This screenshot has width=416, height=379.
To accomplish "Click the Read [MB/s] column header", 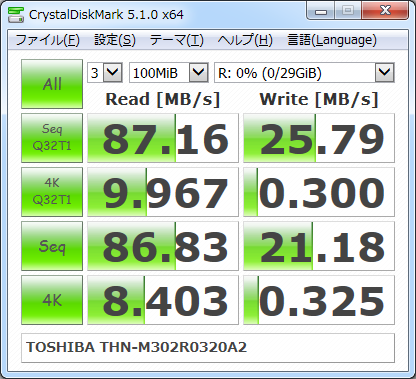I will pos(163,99).
